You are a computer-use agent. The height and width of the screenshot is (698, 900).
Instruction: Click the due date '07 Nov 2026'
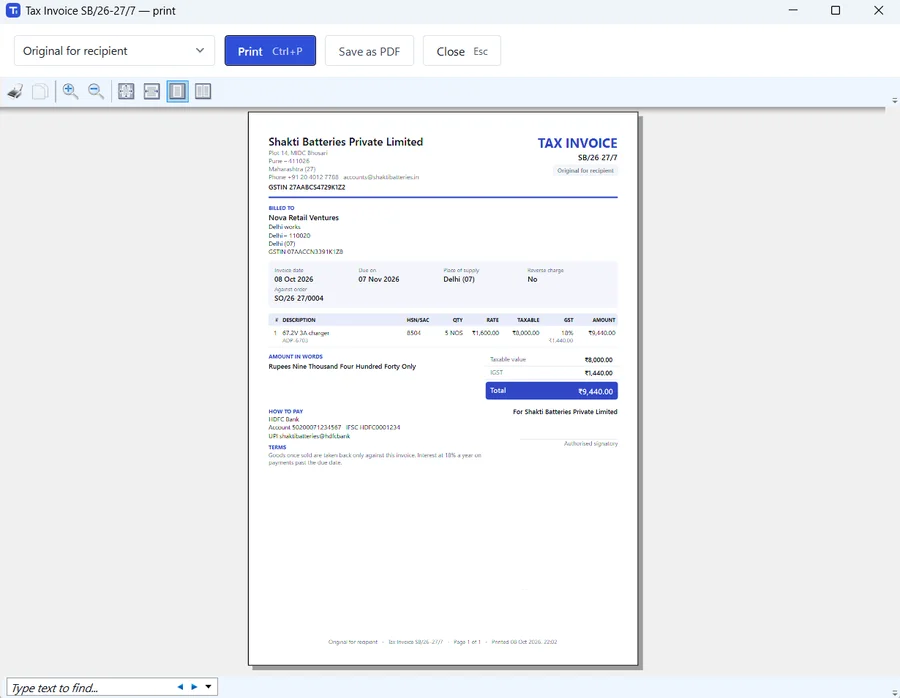[x=379, y=279]
